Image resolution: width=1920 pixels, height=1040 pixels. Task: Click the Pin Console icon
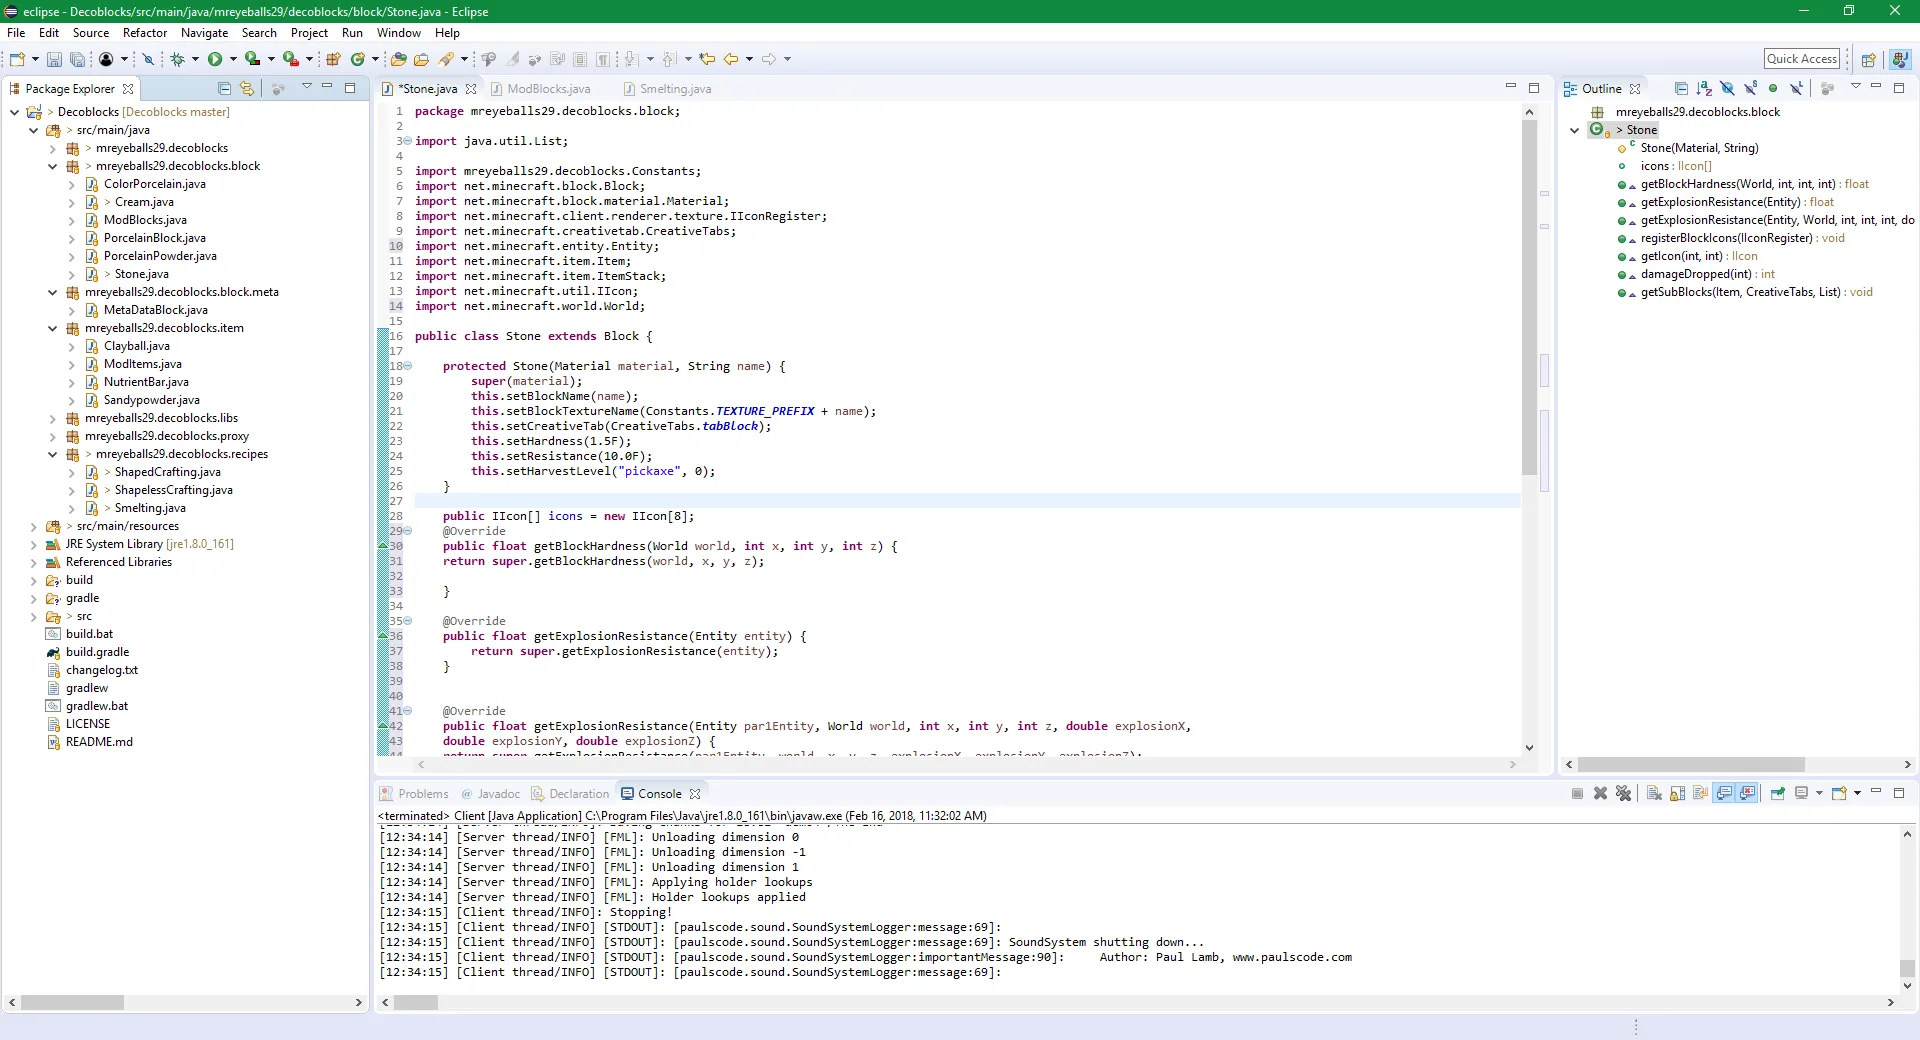coord(1777,794)
